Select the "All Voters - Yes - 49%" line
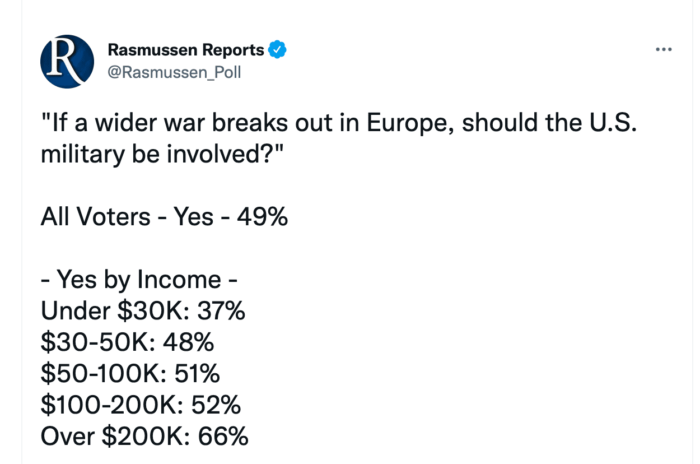700x464 pixels. (164, 217)
